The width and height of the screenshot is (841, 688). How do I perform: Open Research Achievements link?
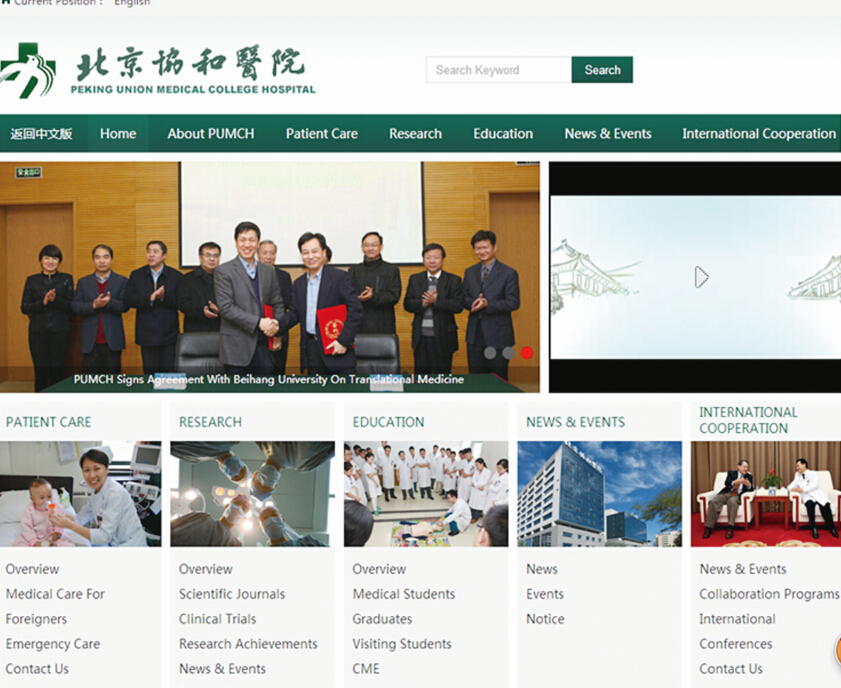(248, 643)
